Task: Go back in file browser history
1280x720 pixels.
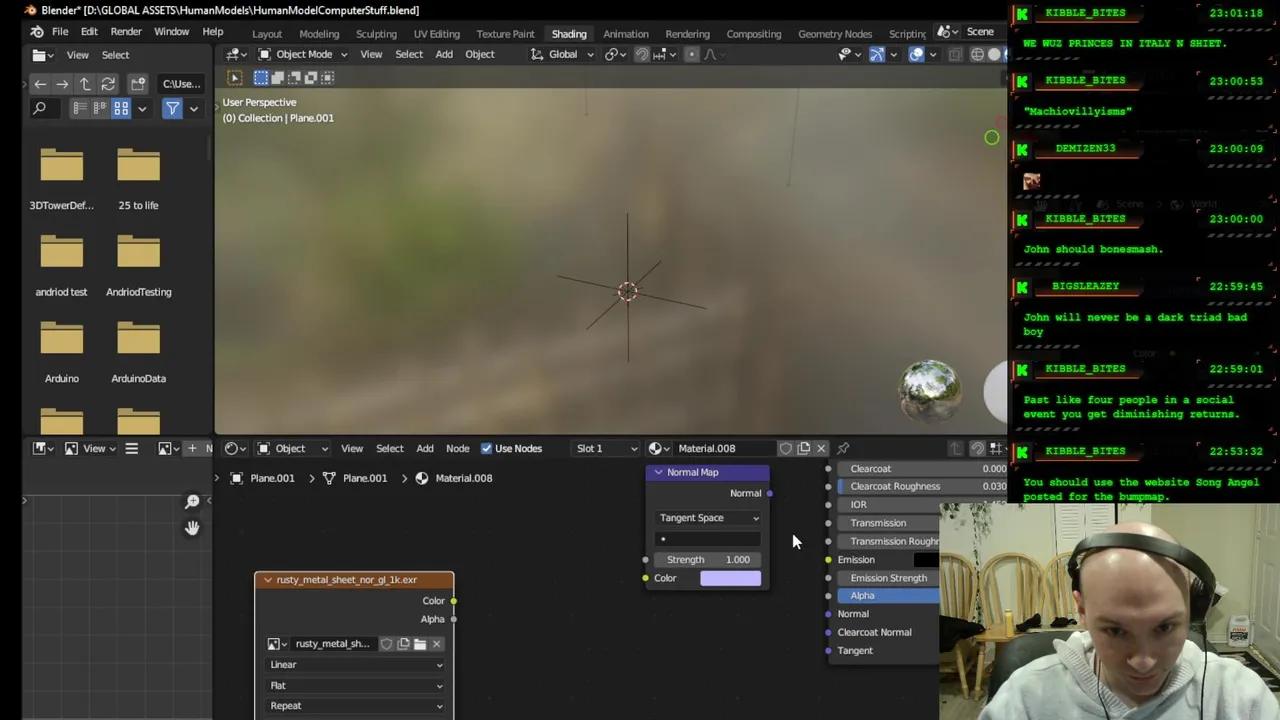Action: 40,84
